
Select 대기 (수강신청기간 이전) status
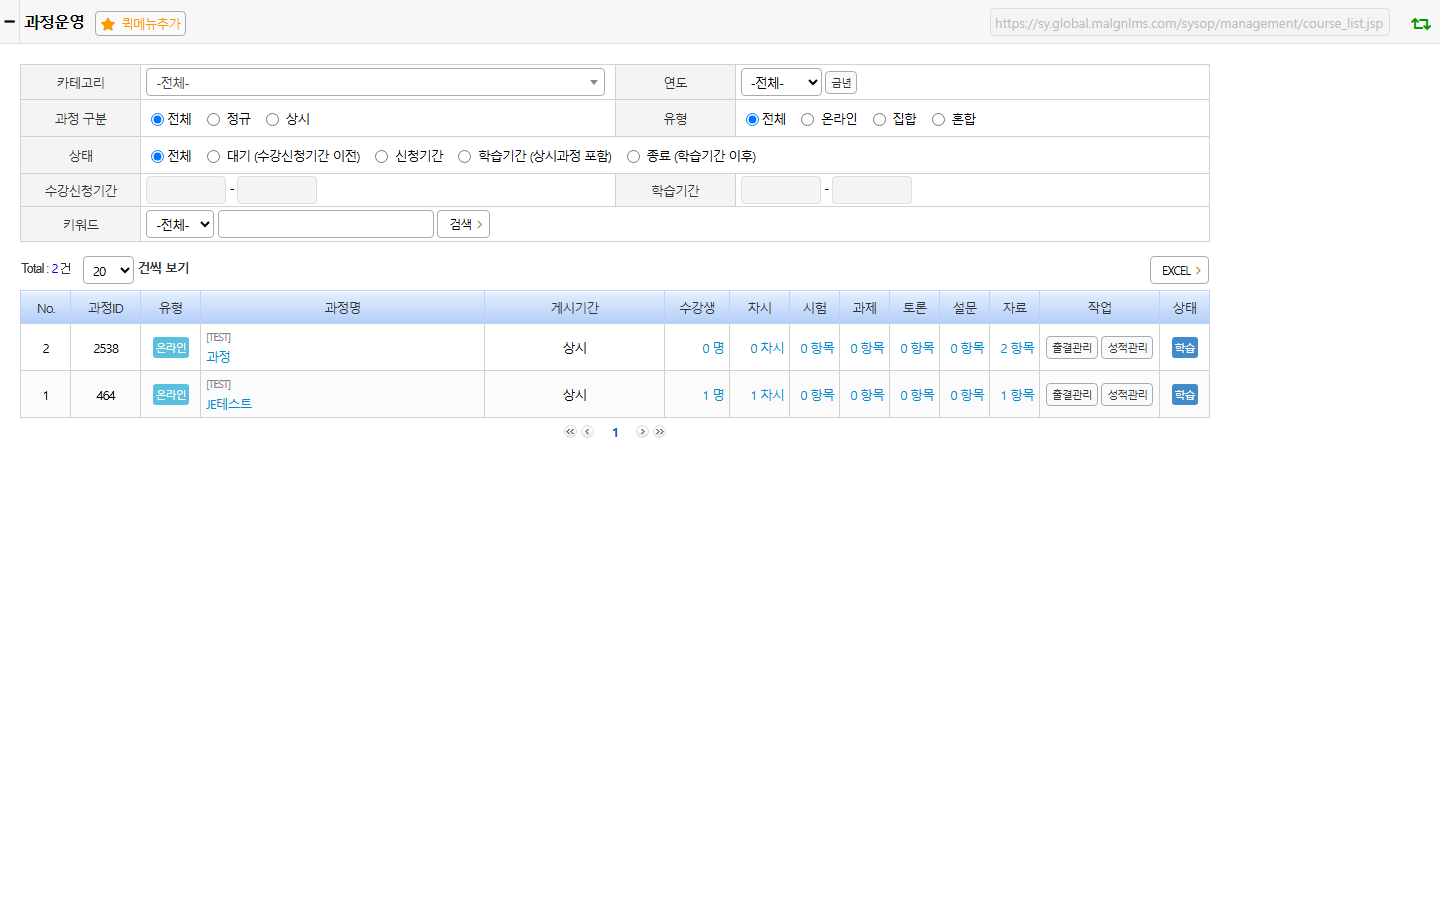(x=213, y=156)
